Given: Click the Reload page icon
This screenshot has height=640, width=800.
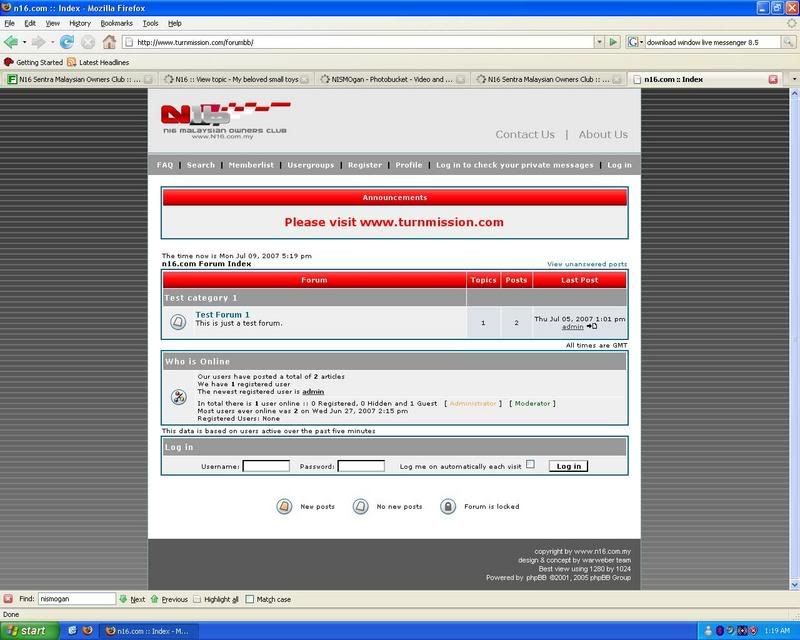Looking at the screenshot, I should [x=67, y=42].
